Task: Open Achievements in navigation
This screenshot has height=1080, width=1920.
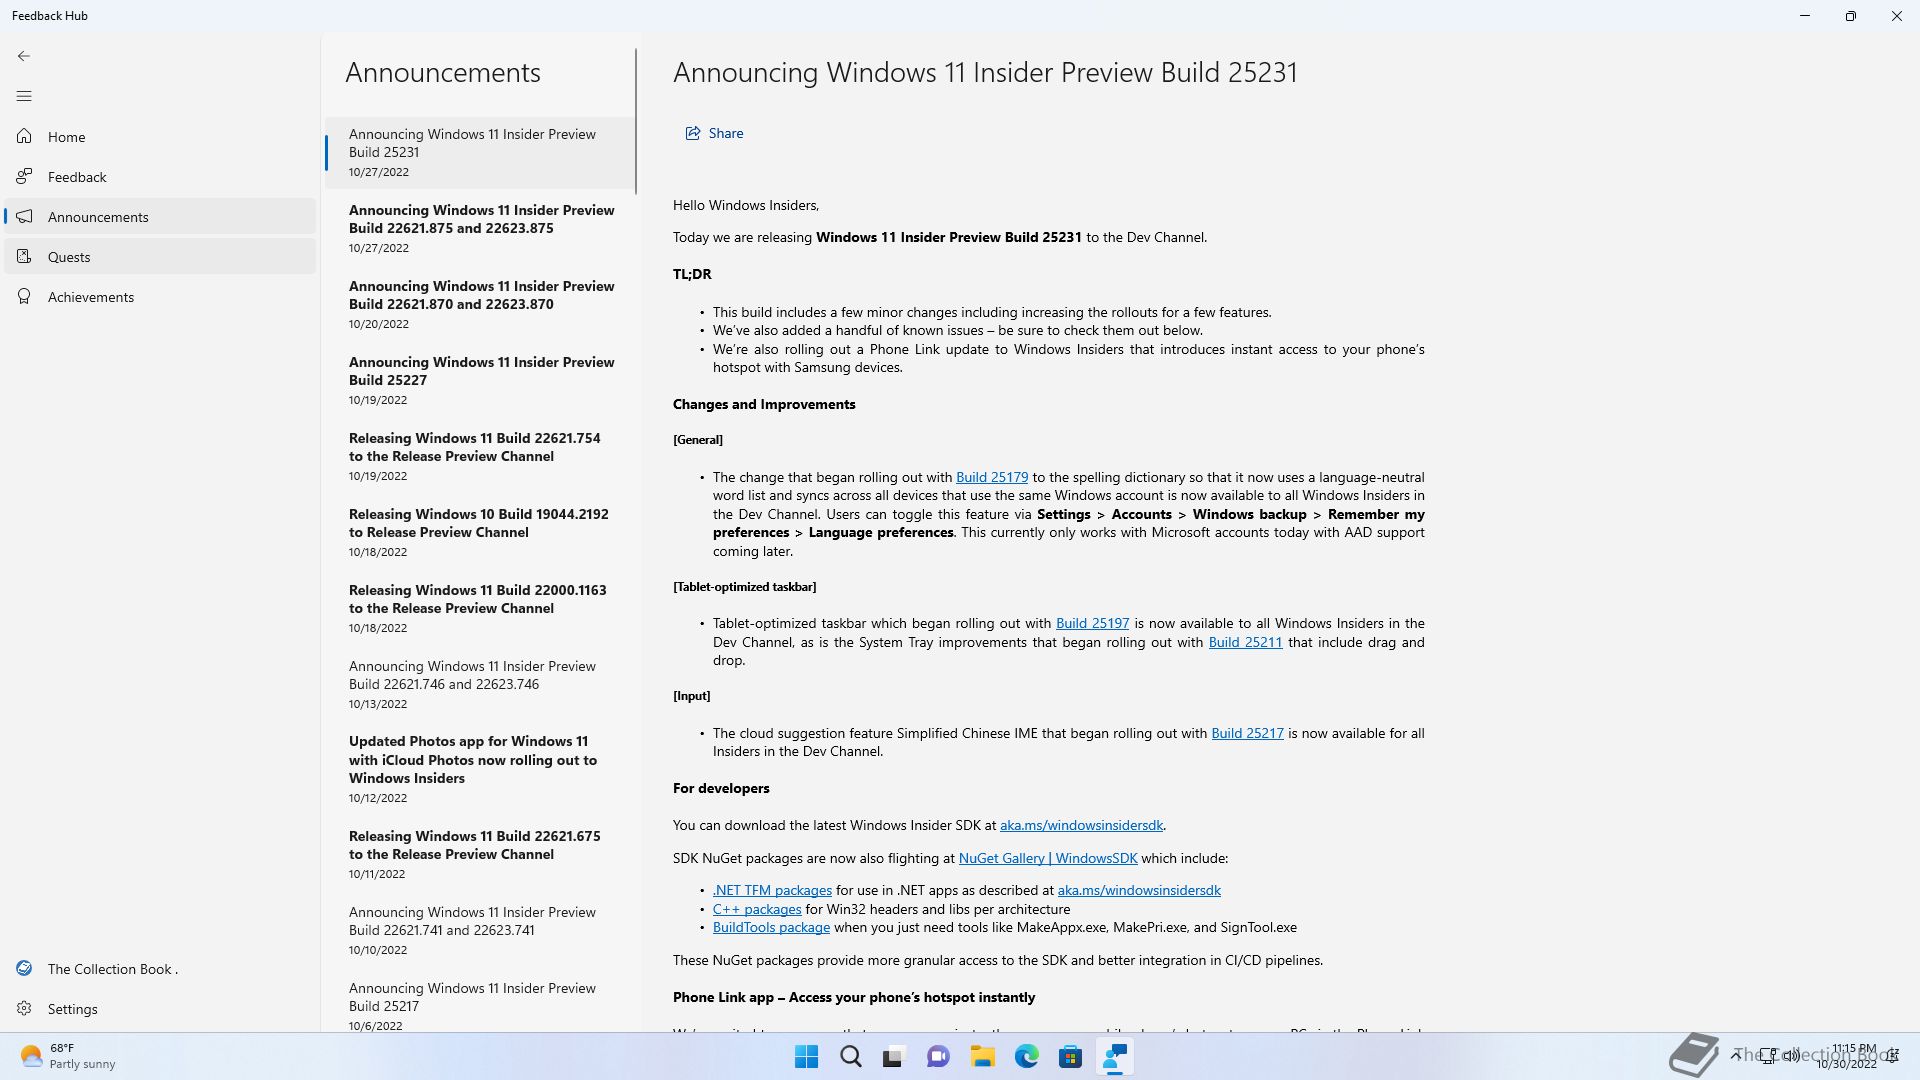Action: [160, 296]
